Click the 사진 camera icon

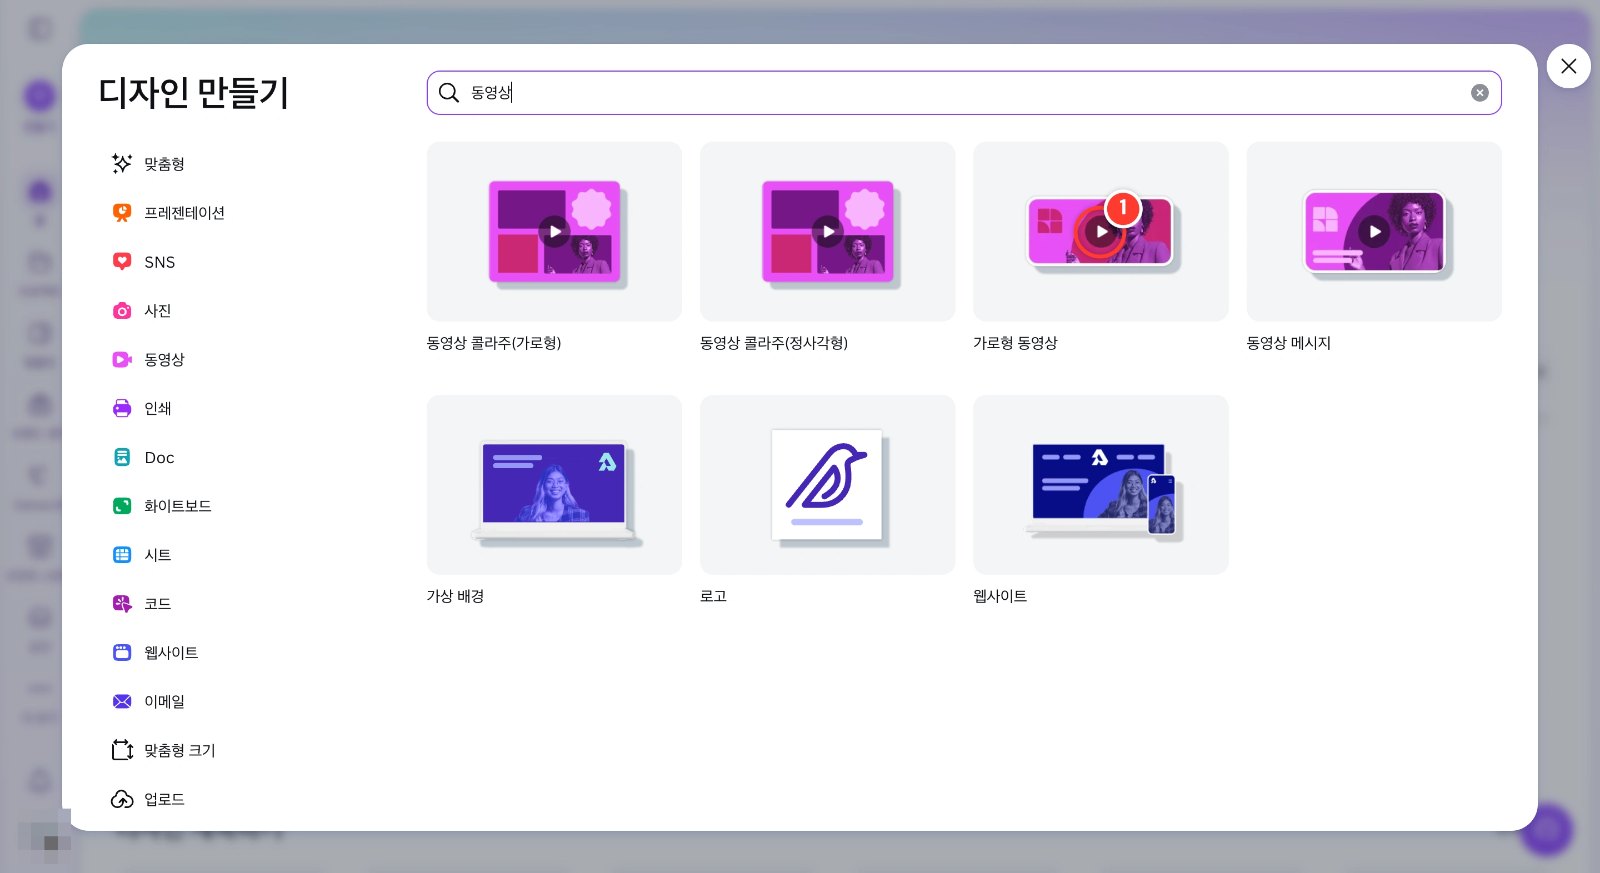coord(122,310)
